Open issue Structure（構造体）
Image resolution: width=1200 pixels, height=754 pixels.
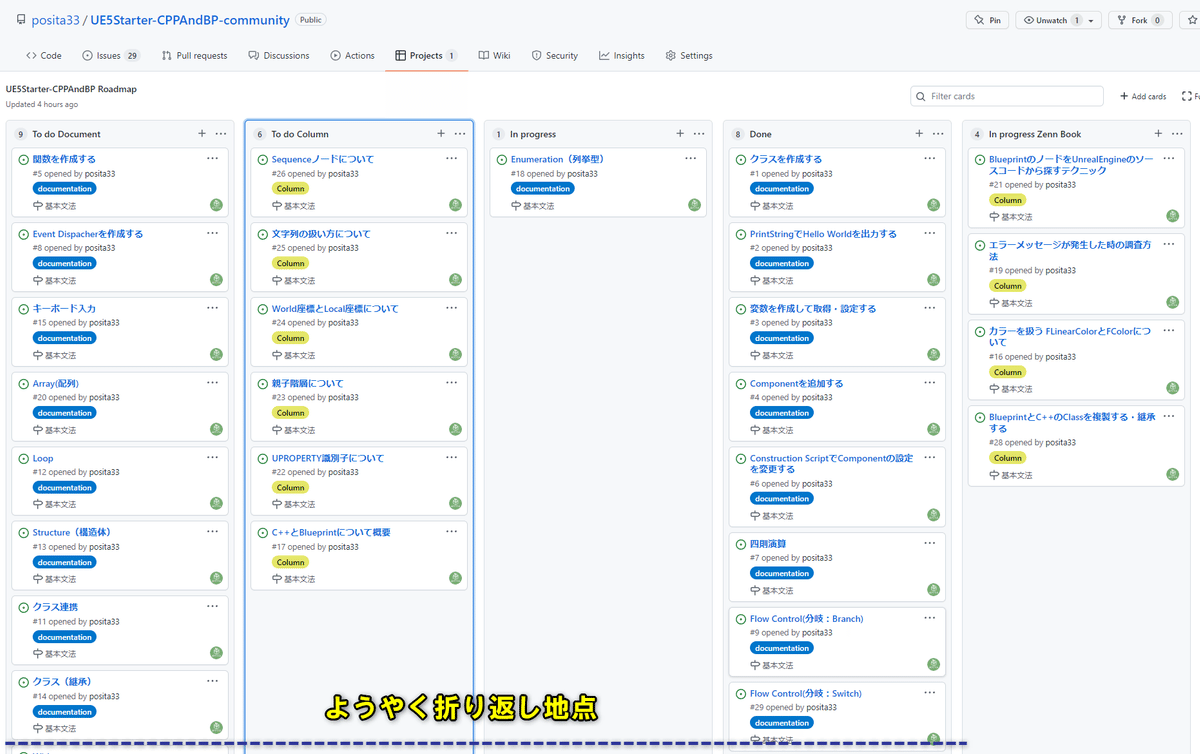[x=71, y=533]
